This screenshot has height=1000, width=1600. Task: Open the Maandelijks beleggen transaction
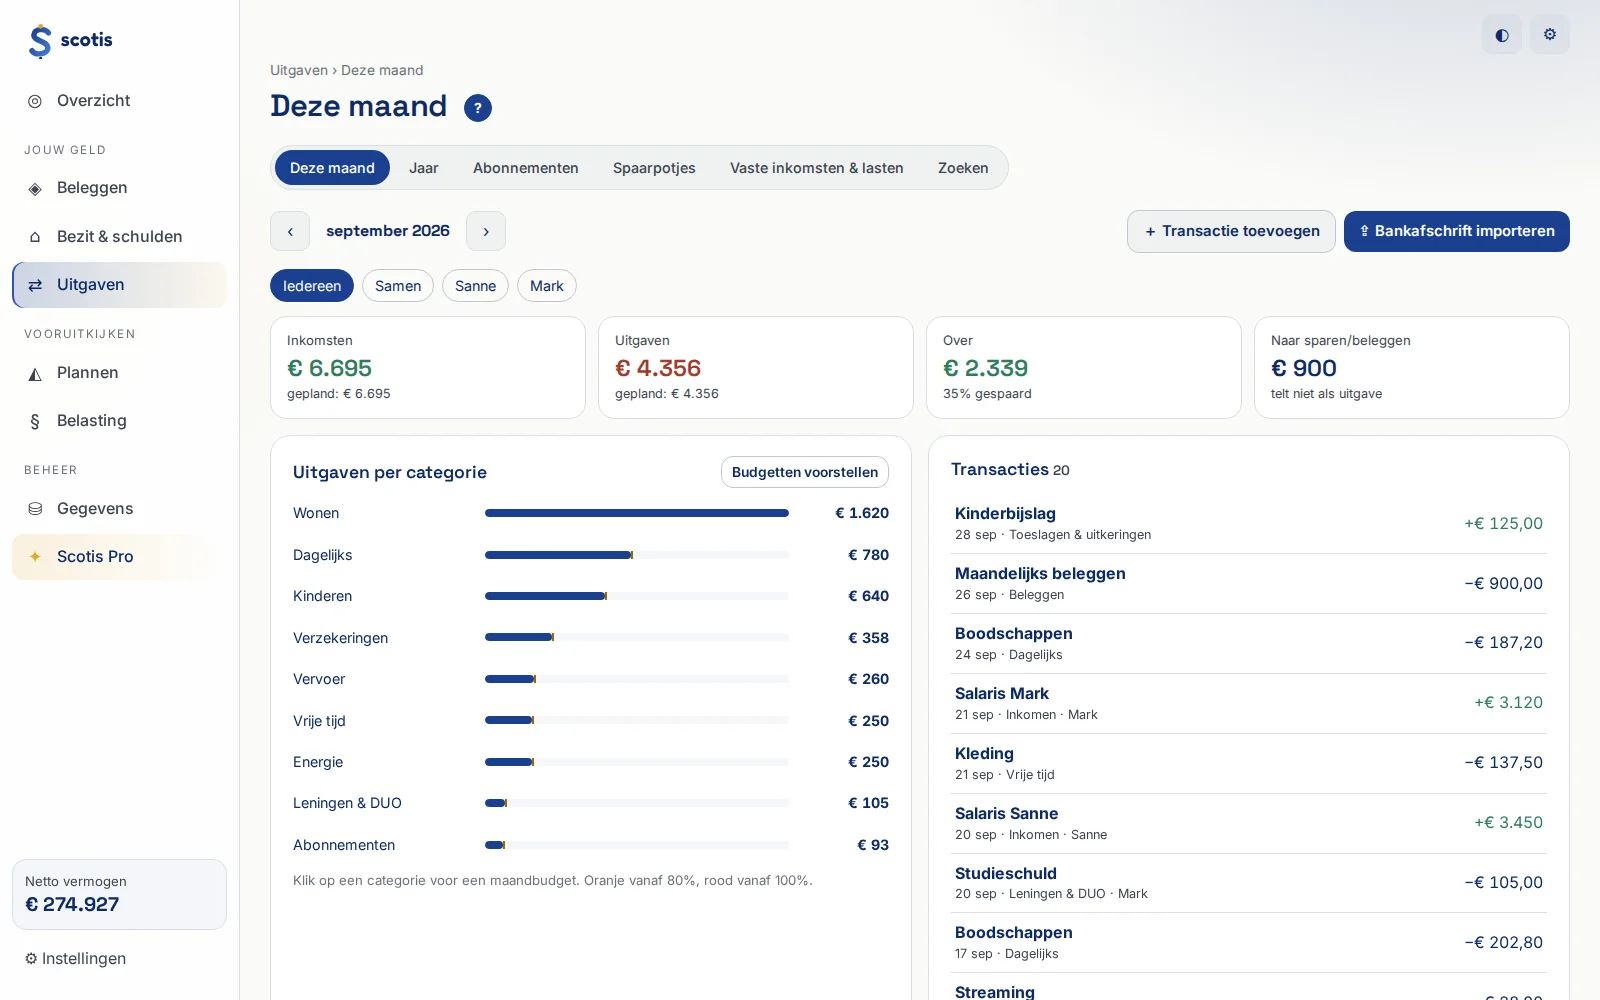click(1249, 584)
